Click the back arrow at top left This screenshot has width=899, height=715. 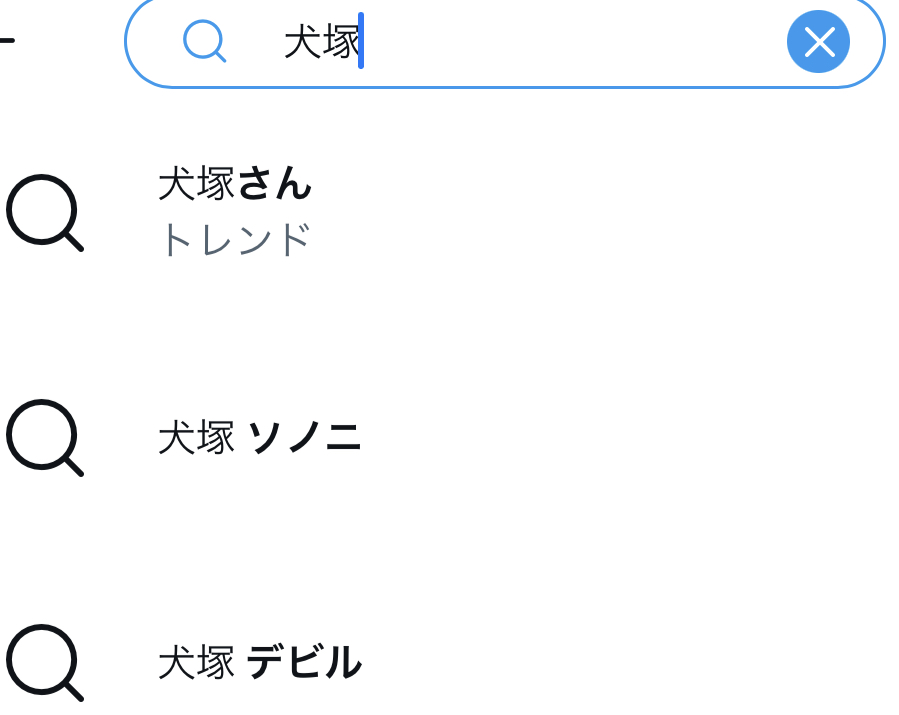[6, 41]
